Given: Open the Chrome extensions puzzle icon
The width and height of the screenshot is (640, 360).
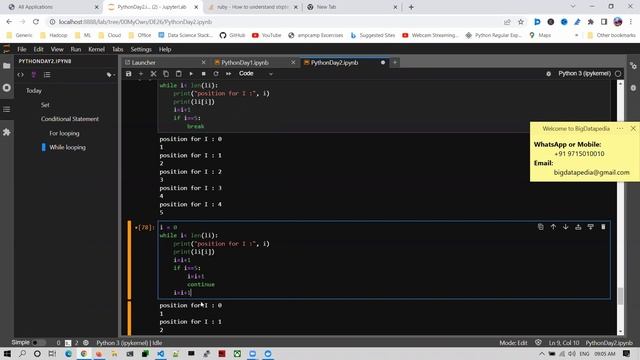Looking at the screenshot, I should (591, 22).
